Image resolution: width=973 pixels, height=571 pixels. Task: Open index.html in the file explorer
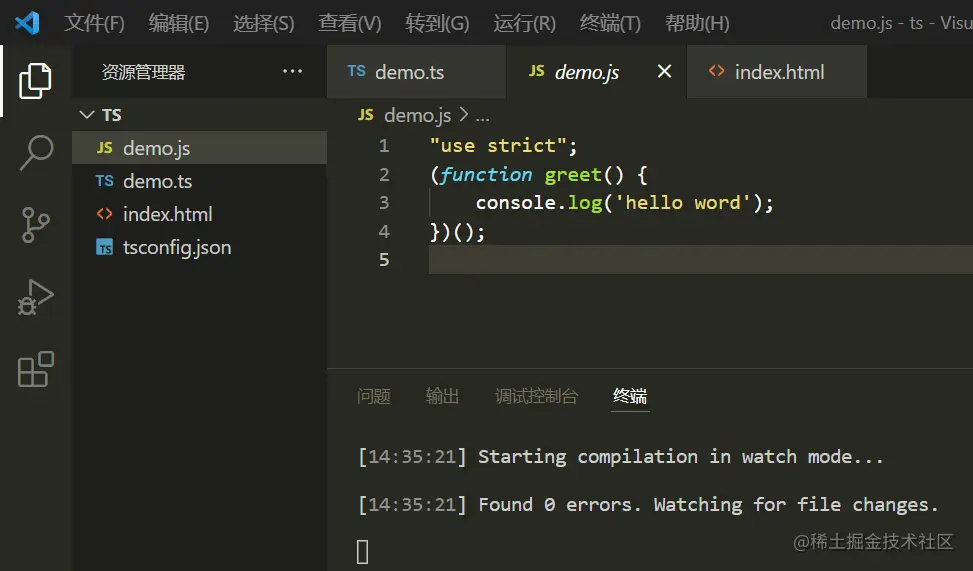[x=199, y=214]
